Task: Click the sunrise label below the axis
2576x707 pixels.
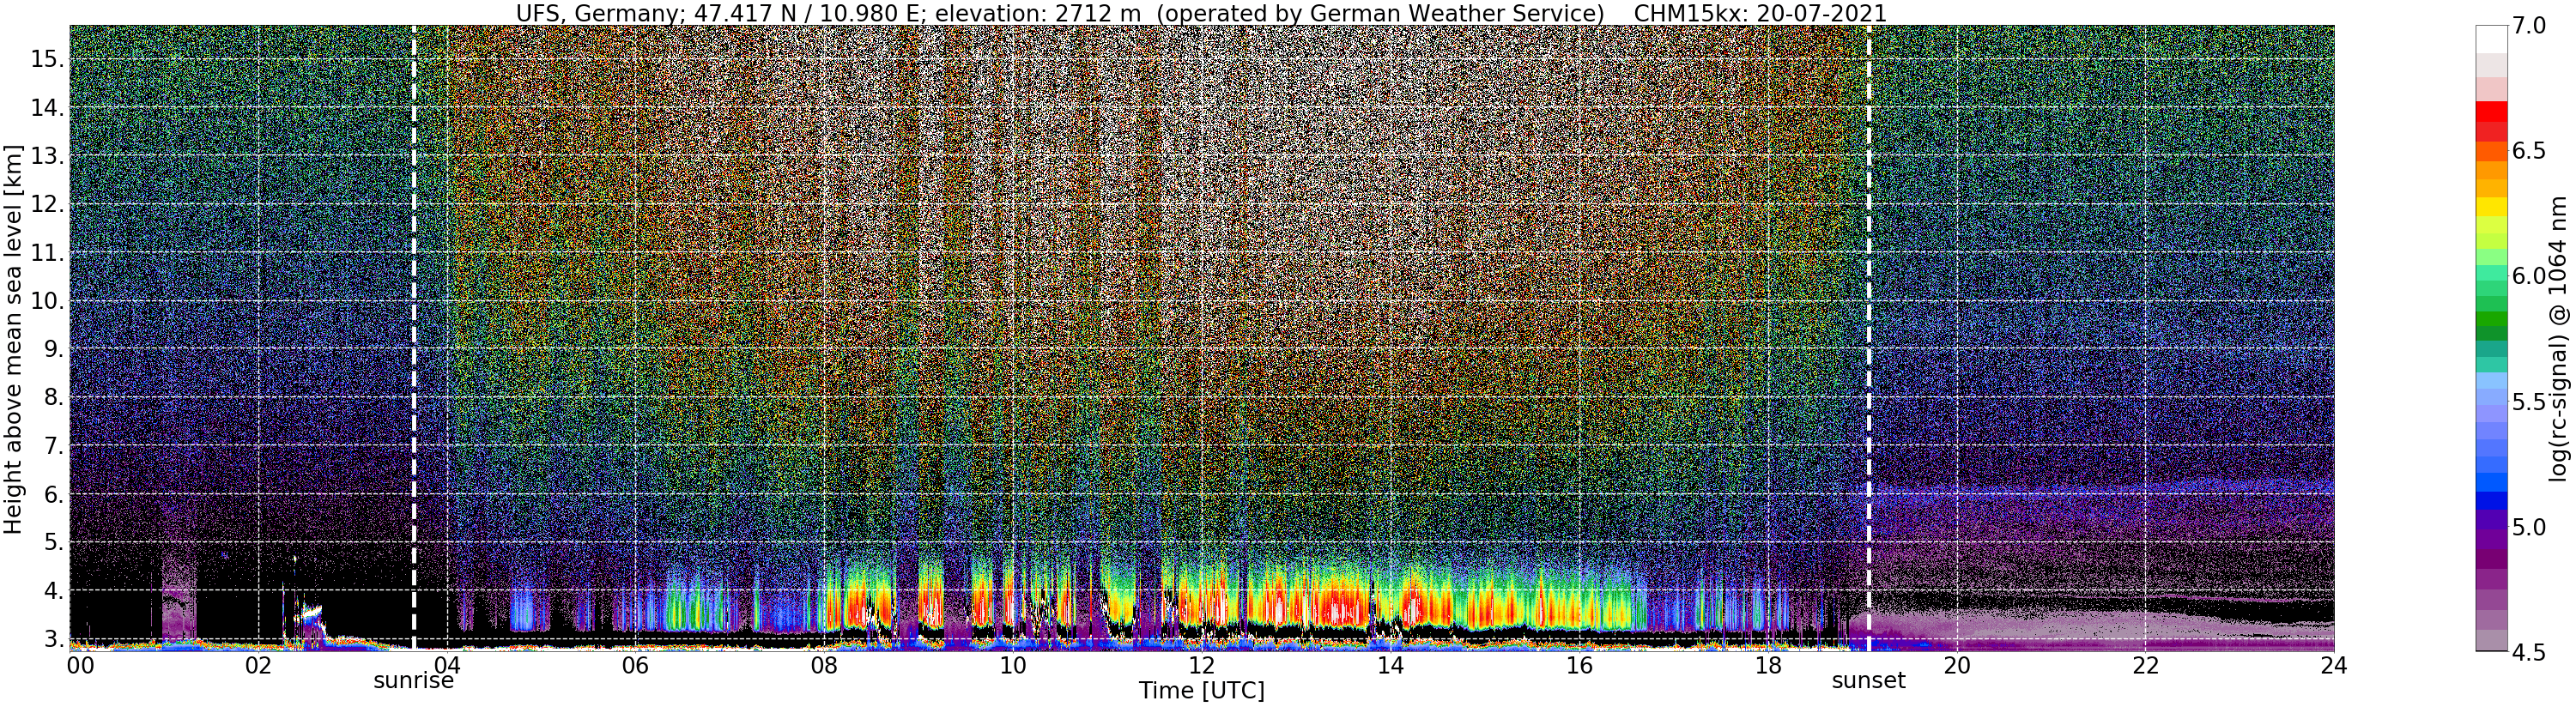Action: coord(414,681)
